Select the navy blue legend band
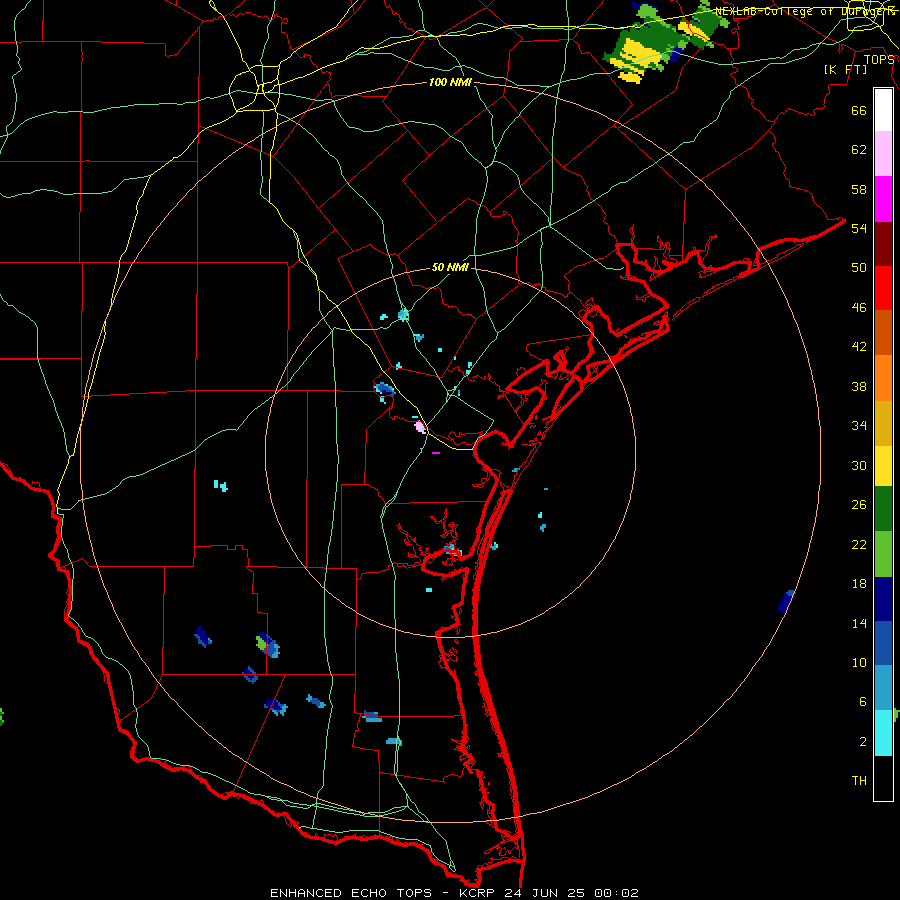Image resolution: width=900 pixels, height=900 pixels. [883, 599]
